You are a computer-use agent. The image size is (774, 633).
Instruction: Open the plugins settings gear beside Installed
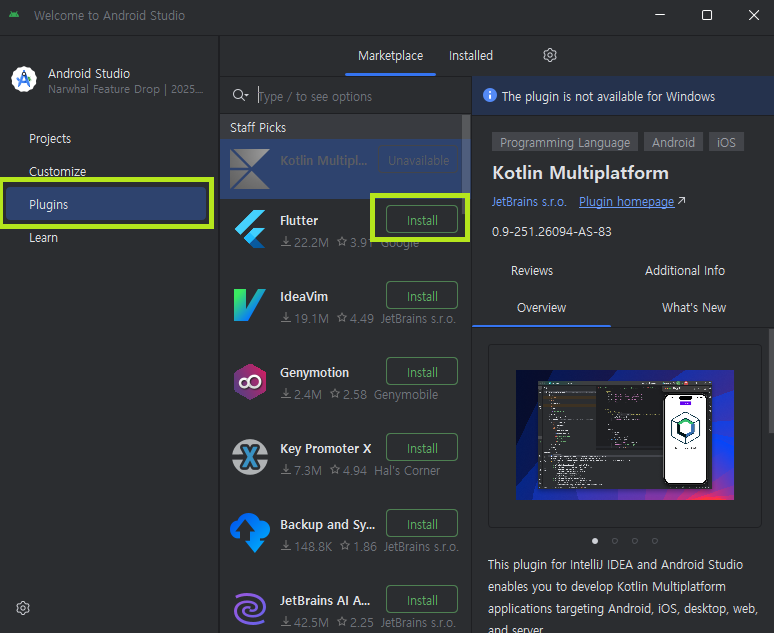pos(550,55)
